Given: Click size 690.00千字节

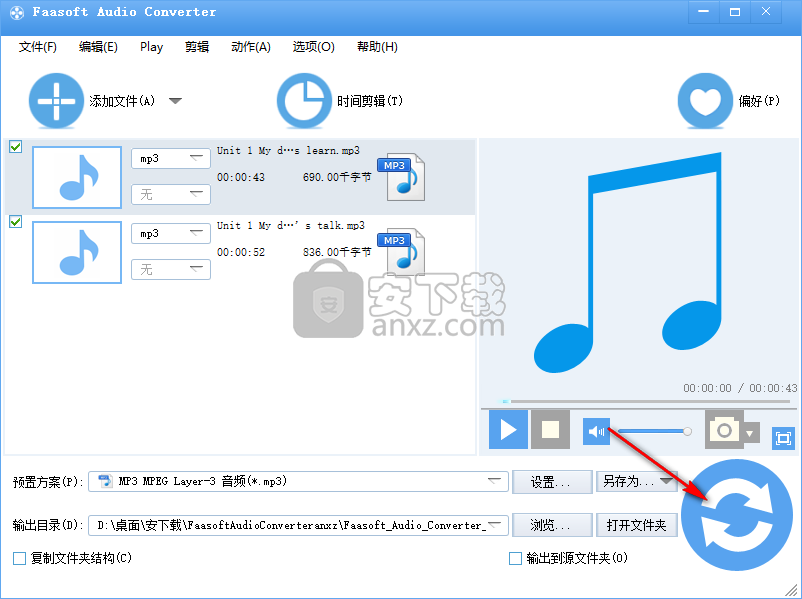Looking at the screenshot, I should tap(337, 178).
